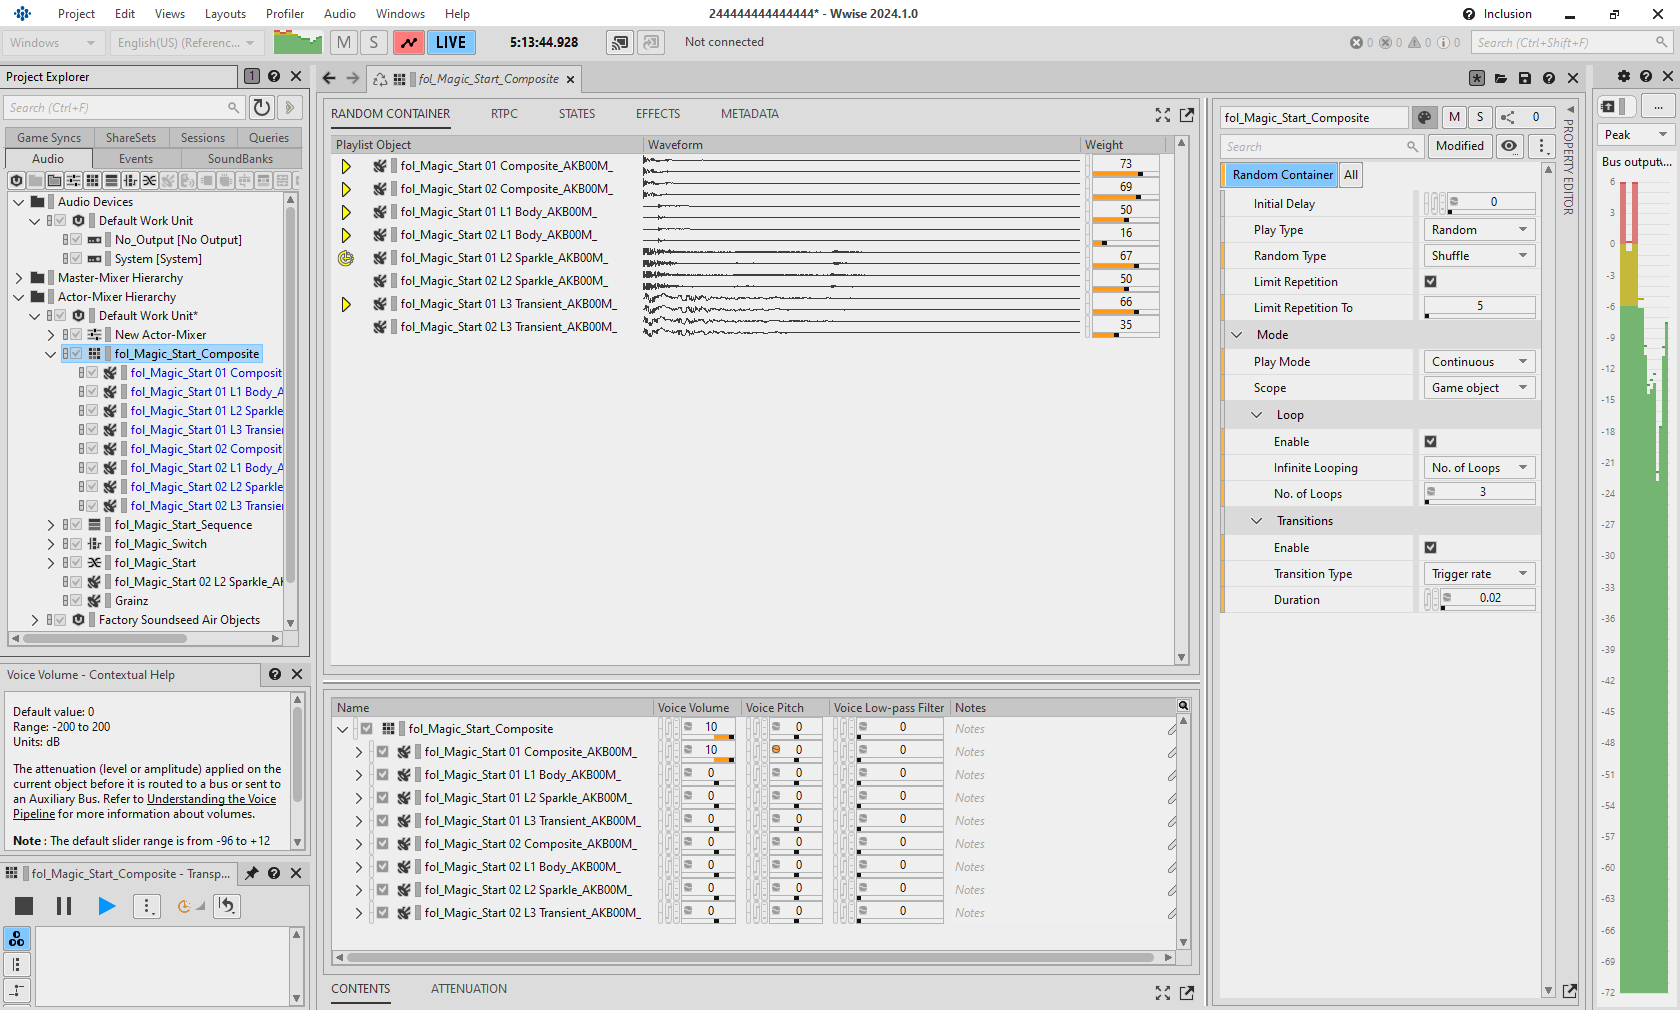Open the Play Type dropdown
Screen dimensions: 1680x1010
[1478, 230]
